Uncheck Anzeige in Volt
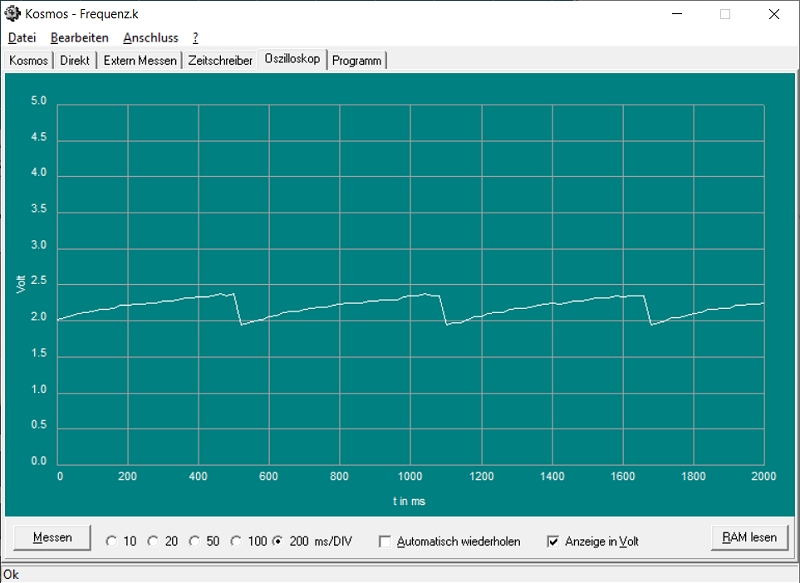Viewport: 800px width, 583px height. 553,542
